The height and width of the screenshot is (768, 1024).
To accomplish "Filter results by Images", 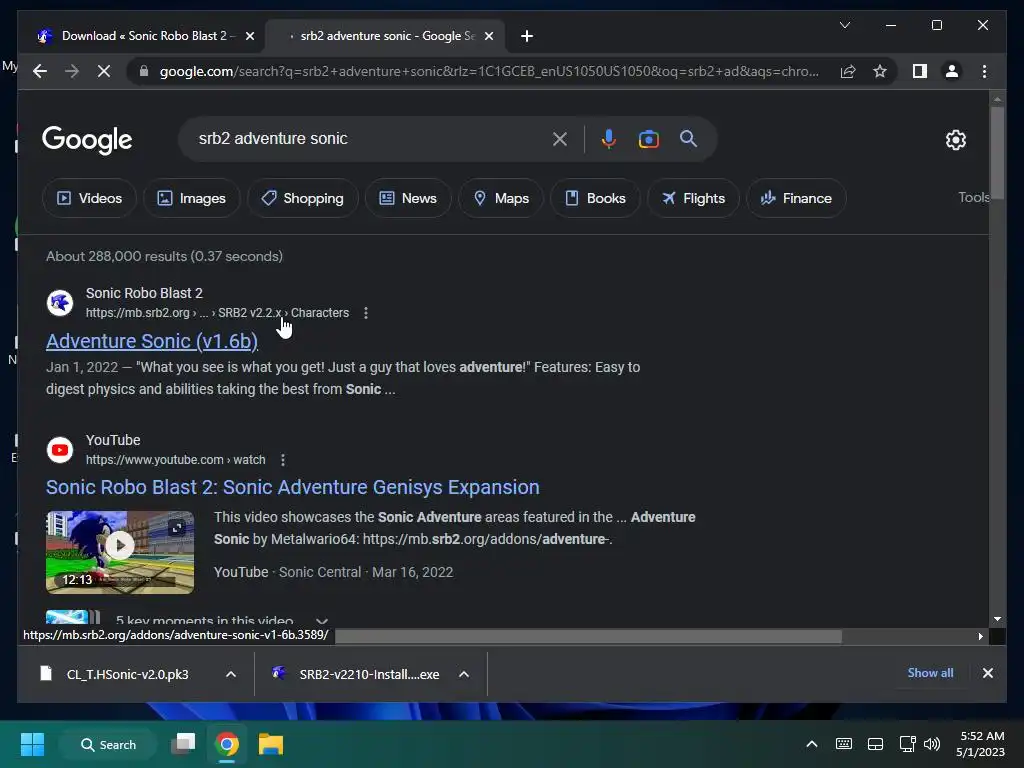I will pyautogui.click(x=191, y=198).
